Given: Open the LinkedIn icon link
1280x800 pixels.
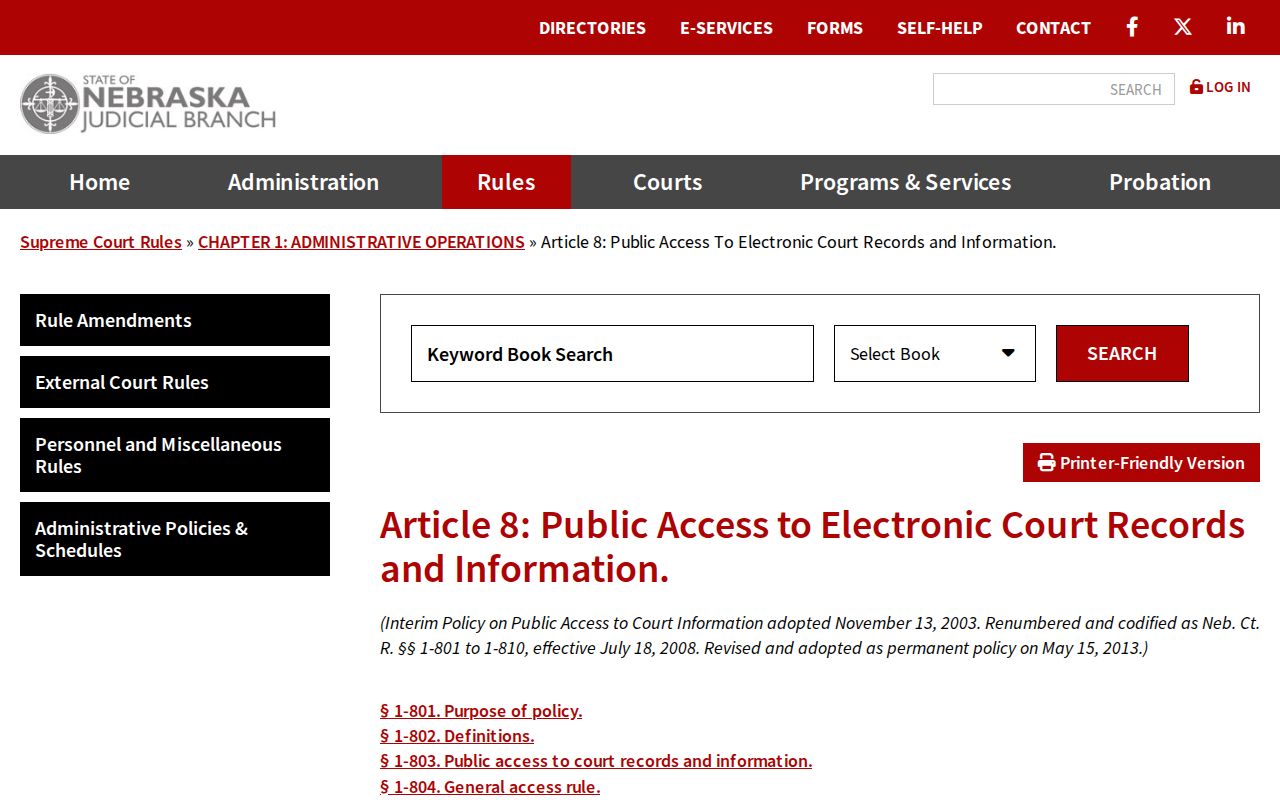Looking at the screenshot, I should 1236,26.
